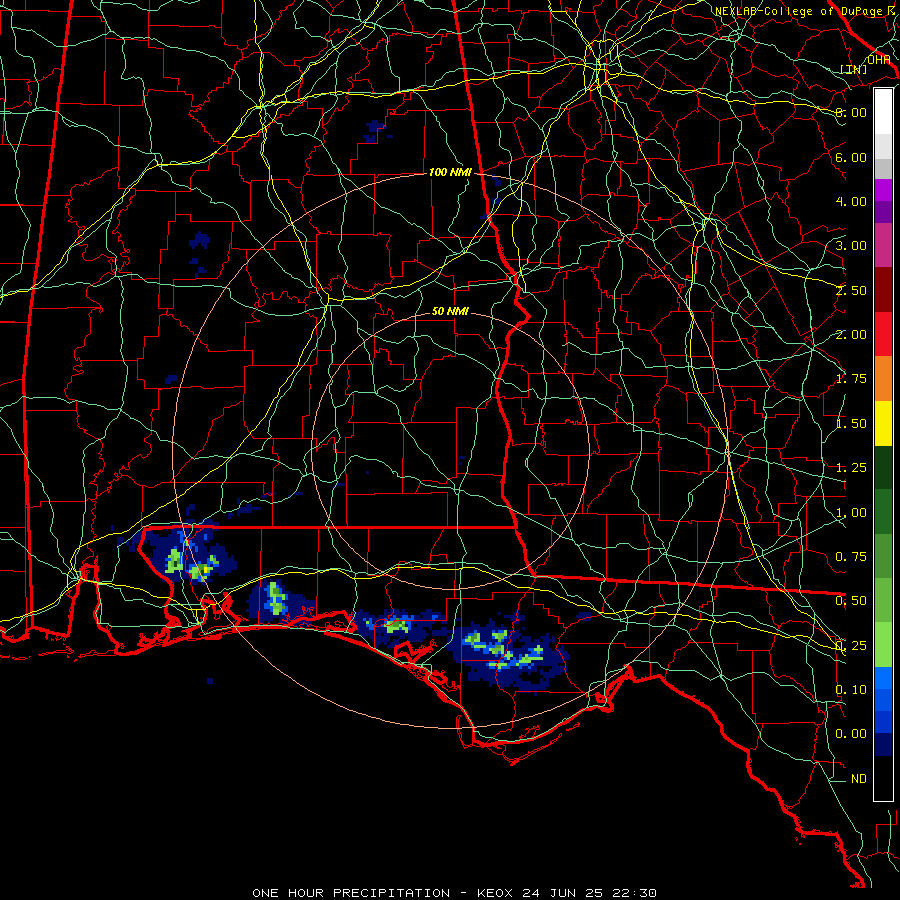Click the 0.10 legend value

(x=851, y=690)
